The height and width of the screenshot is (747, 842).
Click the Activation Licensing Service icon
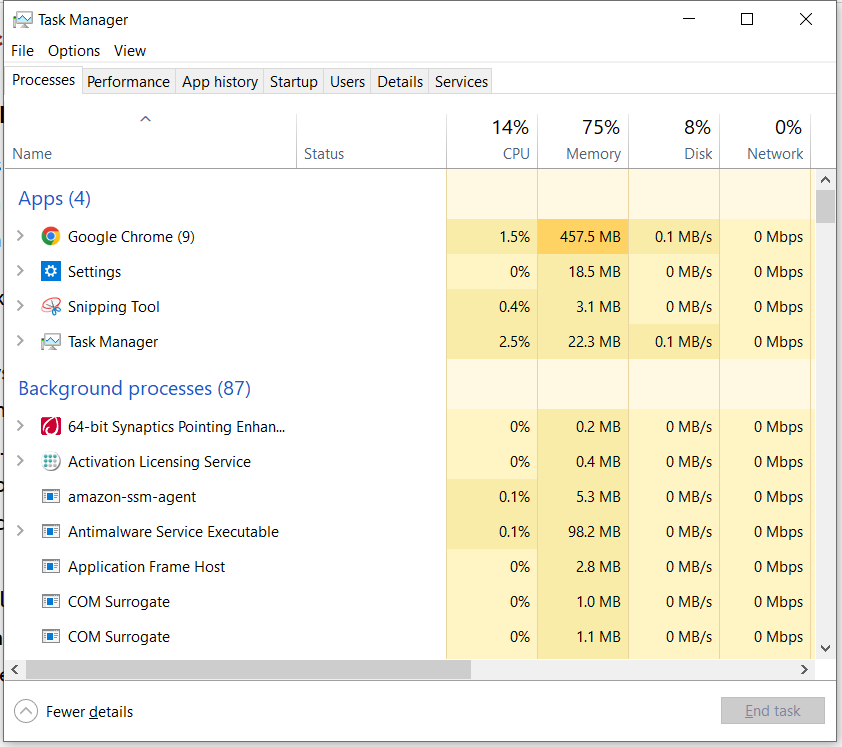tap(51, 462)
